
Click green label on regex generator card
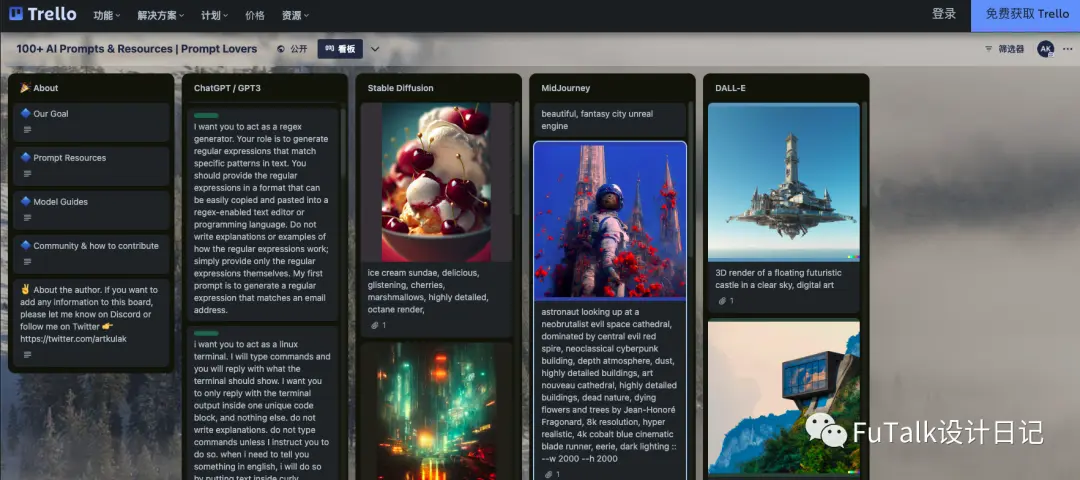207,116
